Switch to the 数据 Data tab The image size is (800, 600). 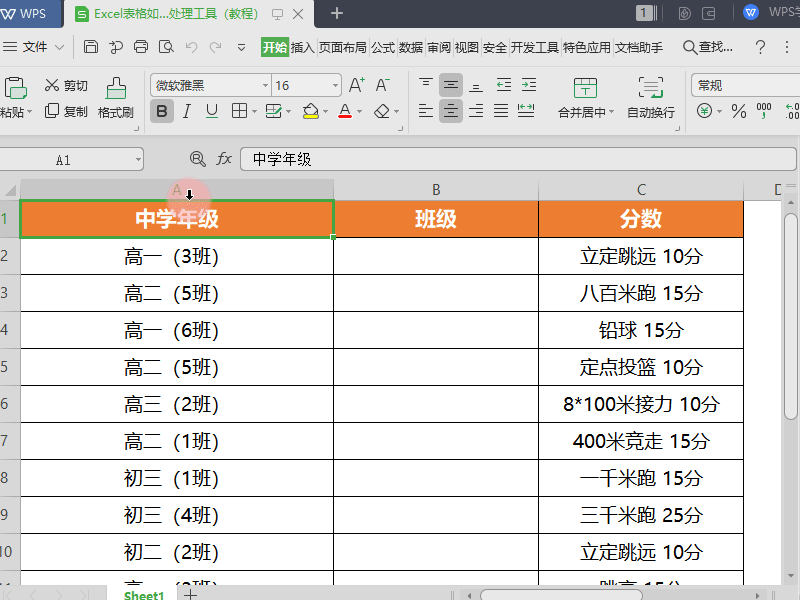pyautogui.click(x=411, y=47)
